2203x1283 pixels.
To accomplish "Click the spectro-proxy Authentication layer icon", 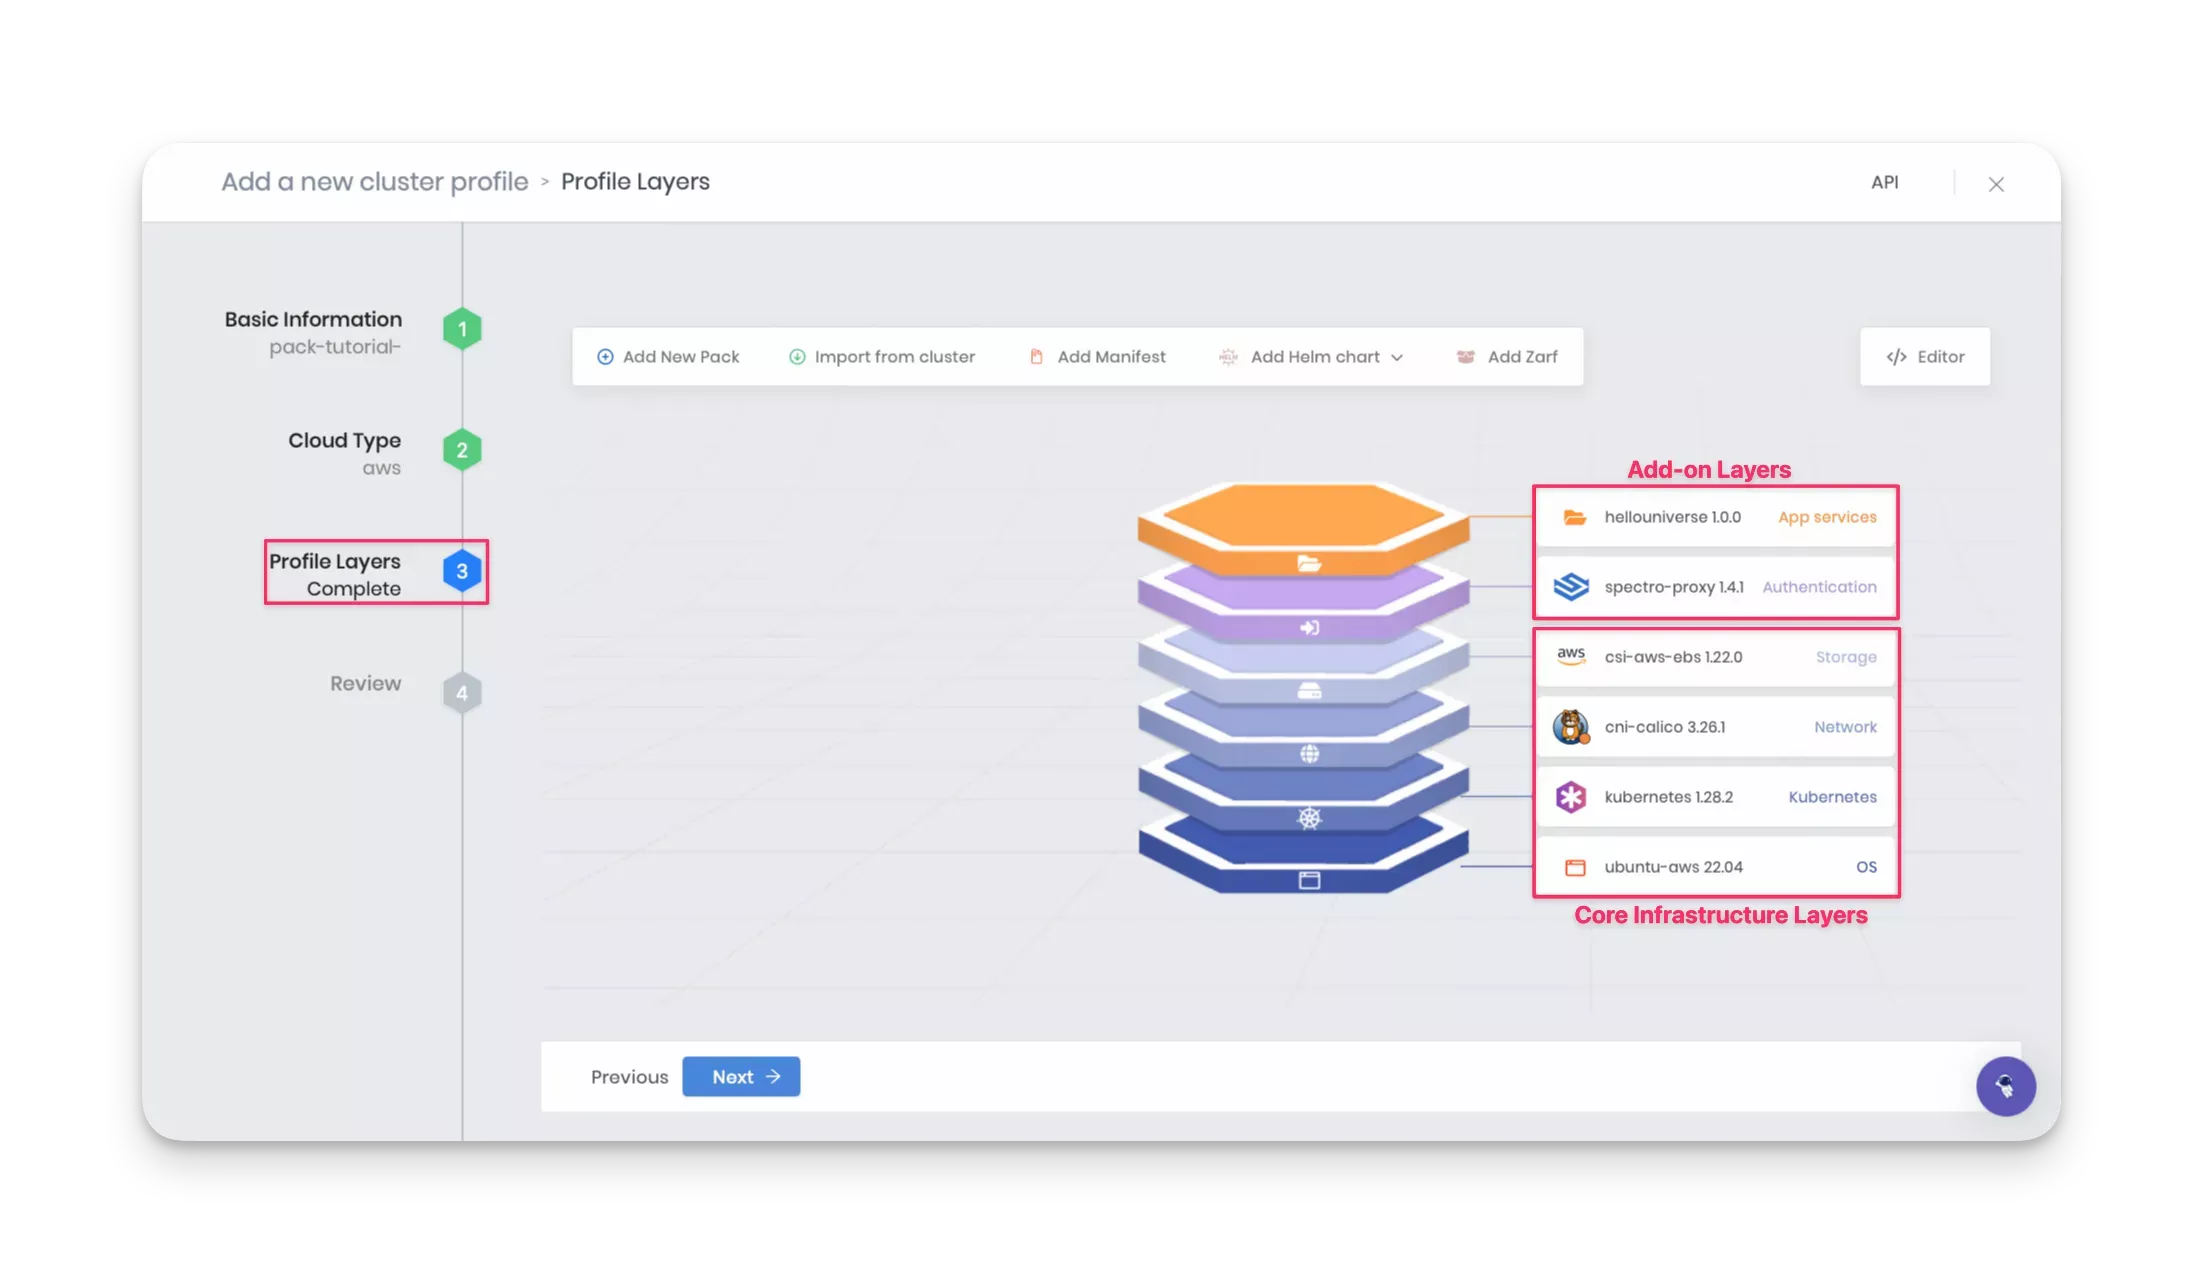I will coord(1573,587).
